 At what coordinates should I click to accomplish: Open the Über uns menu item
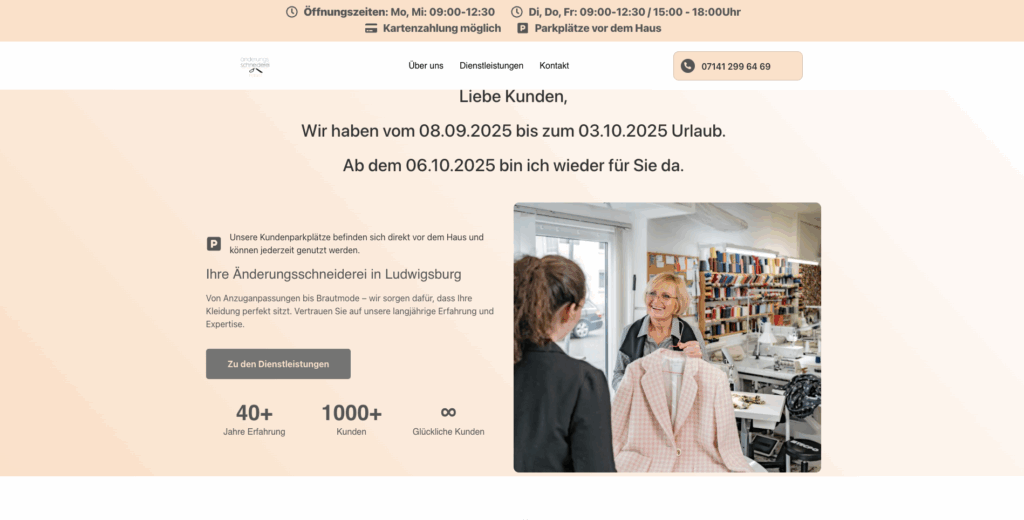[426, 66]
